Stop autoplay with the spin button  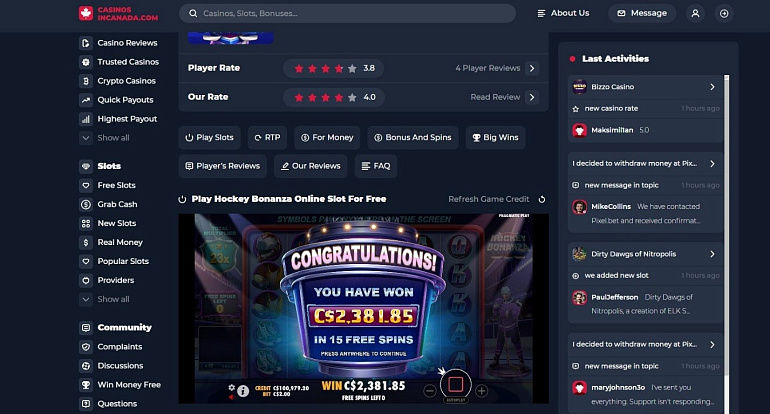click(456, 384)
